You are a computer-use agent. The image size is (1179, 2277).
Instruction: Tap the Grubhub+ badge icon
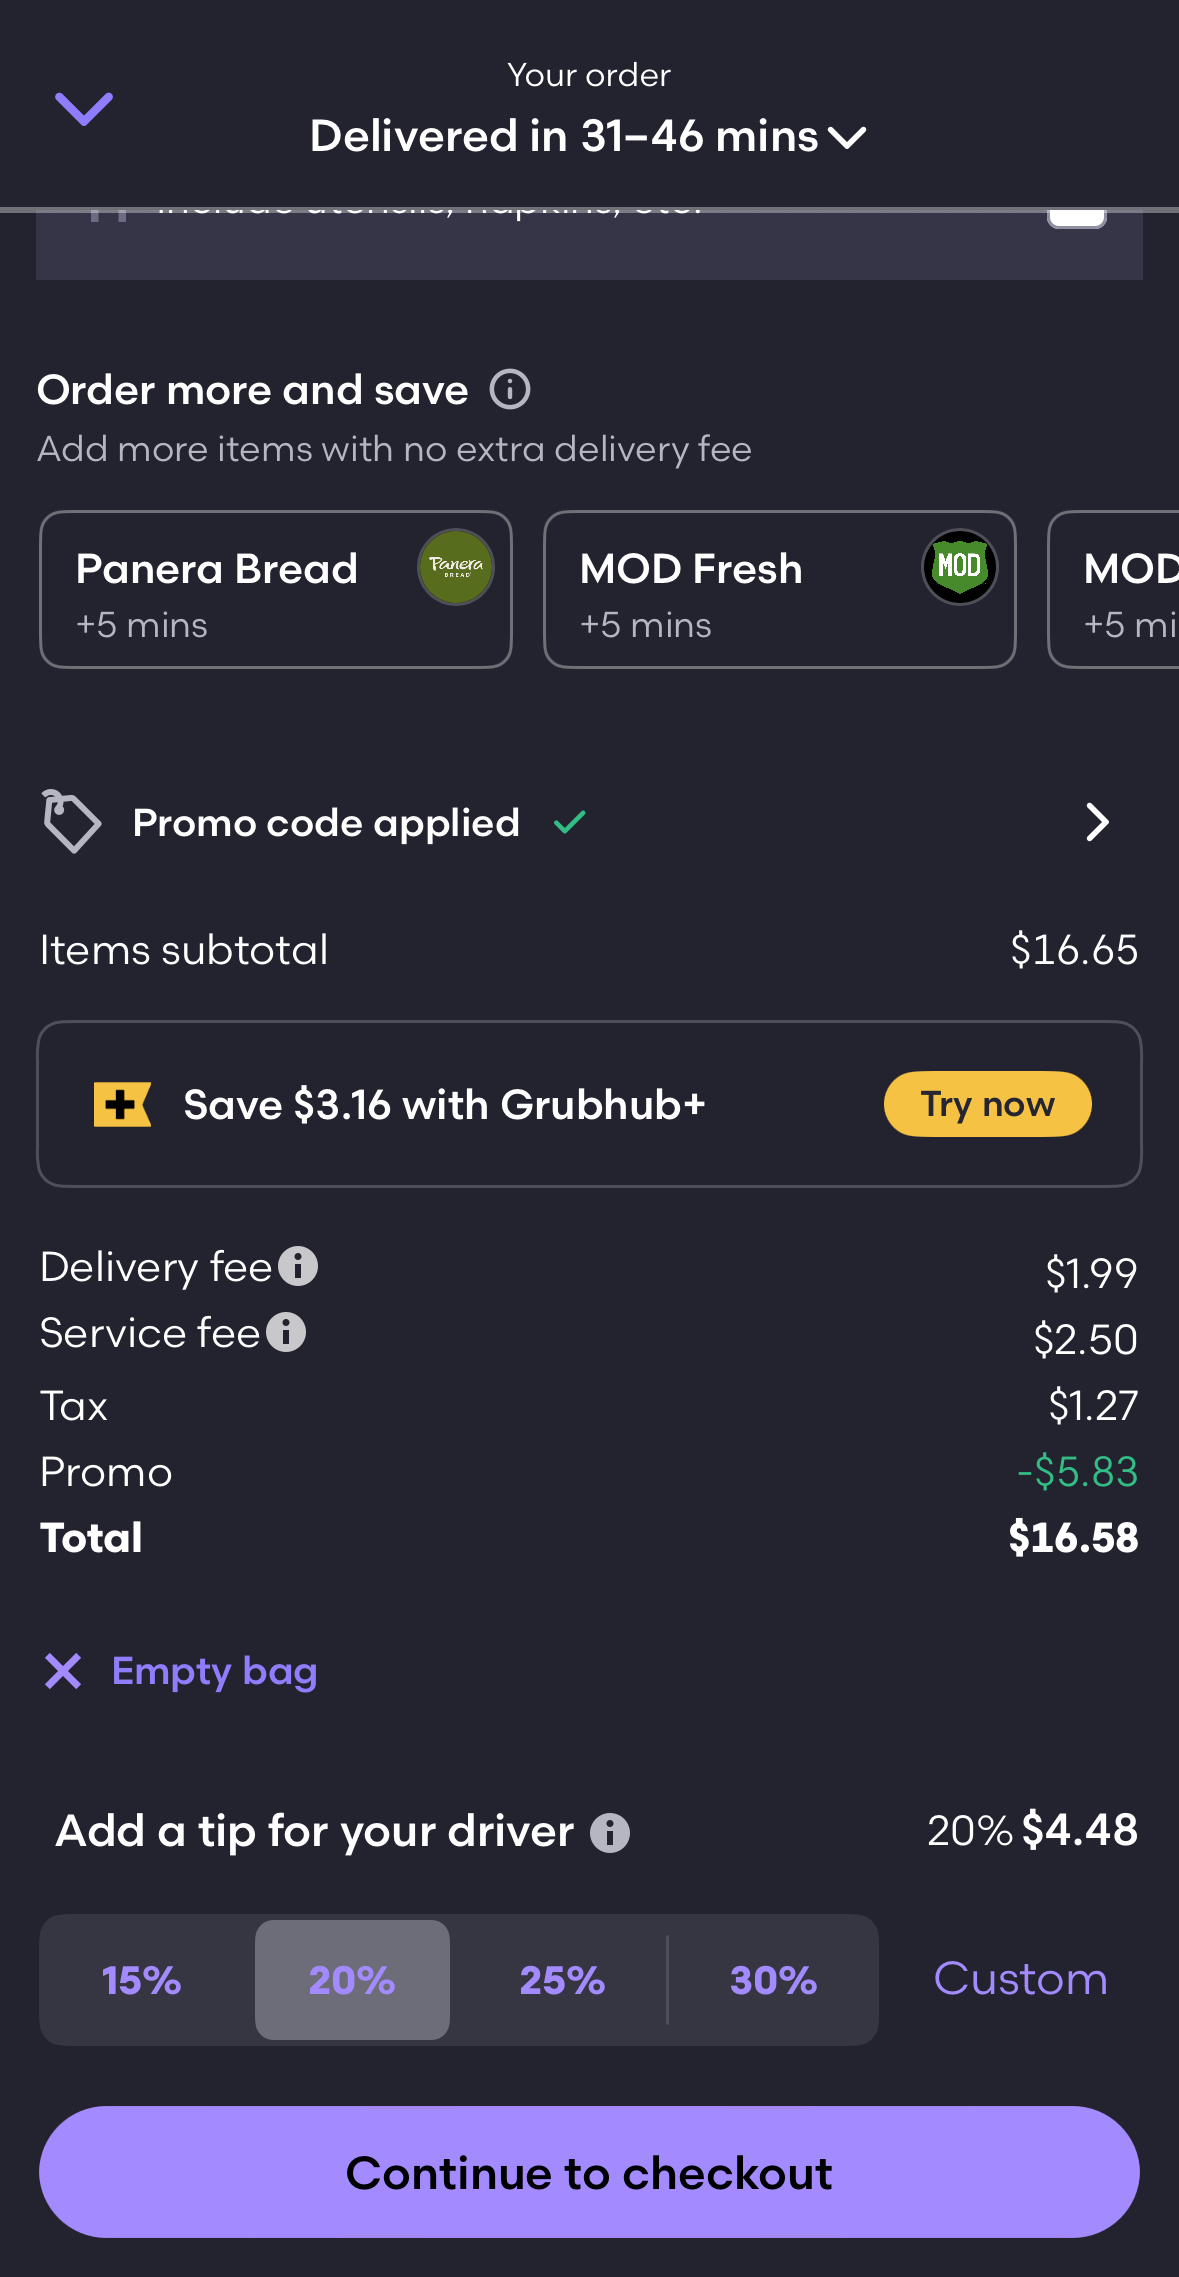[122, 1104]
